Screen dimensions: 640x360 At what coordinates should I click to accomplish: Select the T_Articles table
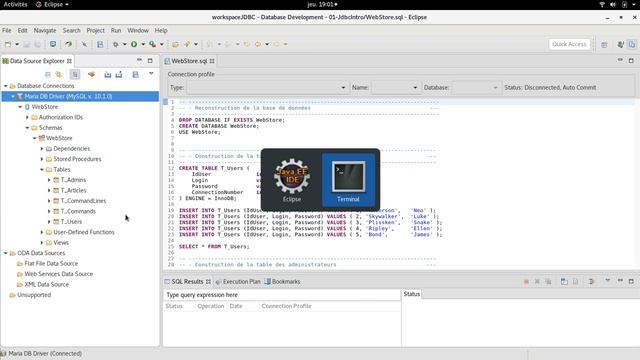click(x=73, y=190)
